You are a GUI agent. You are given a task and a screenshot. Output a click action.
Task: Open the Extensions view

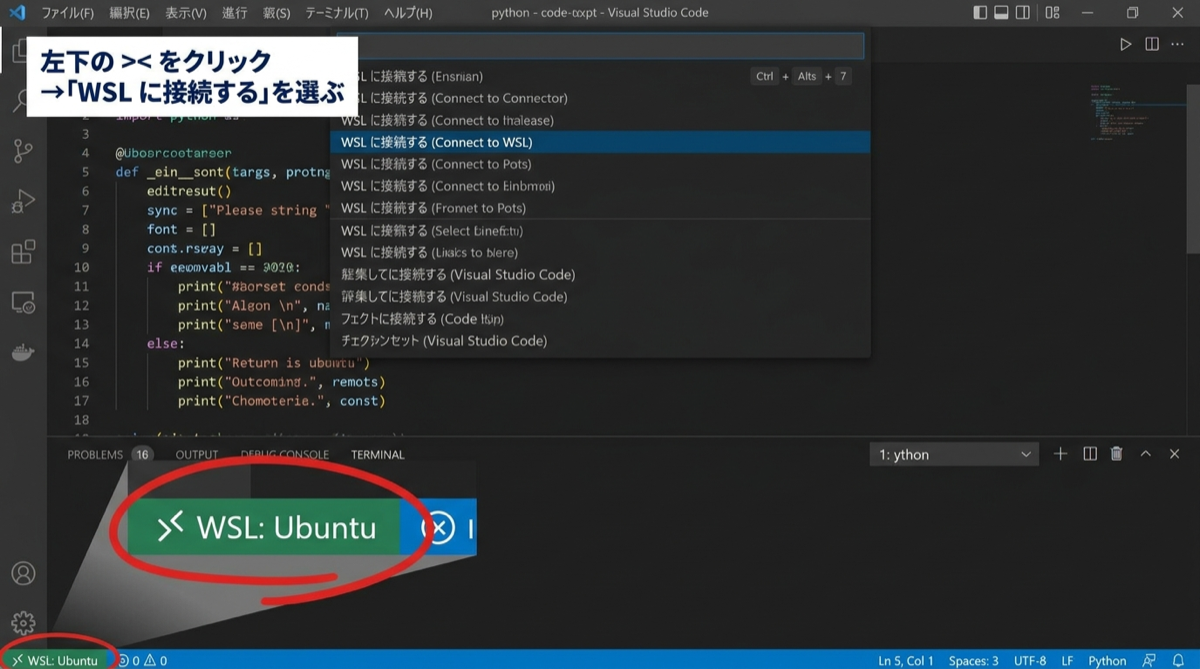22,252
